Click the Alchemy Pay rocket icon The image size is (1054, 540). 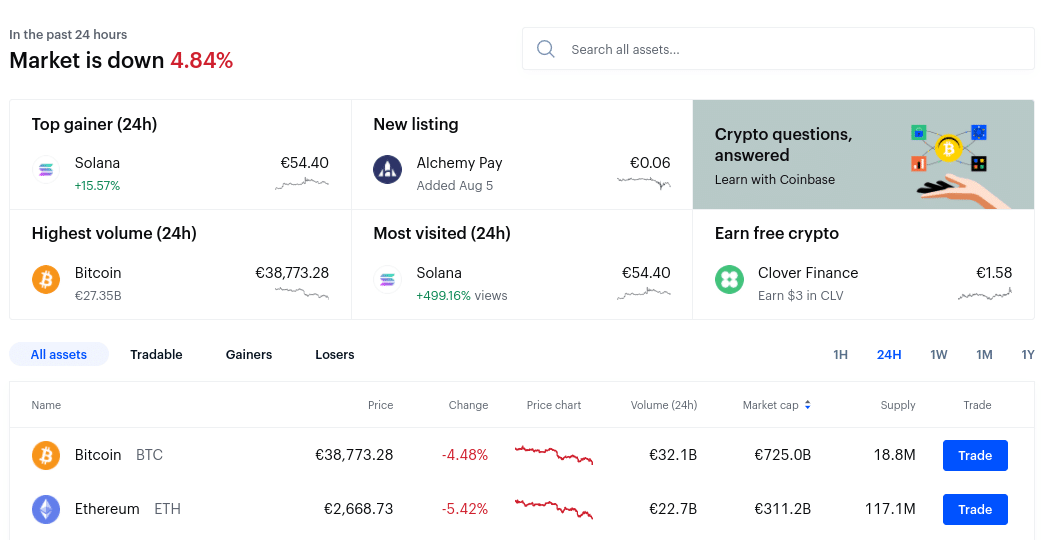(x=387, y=170)
